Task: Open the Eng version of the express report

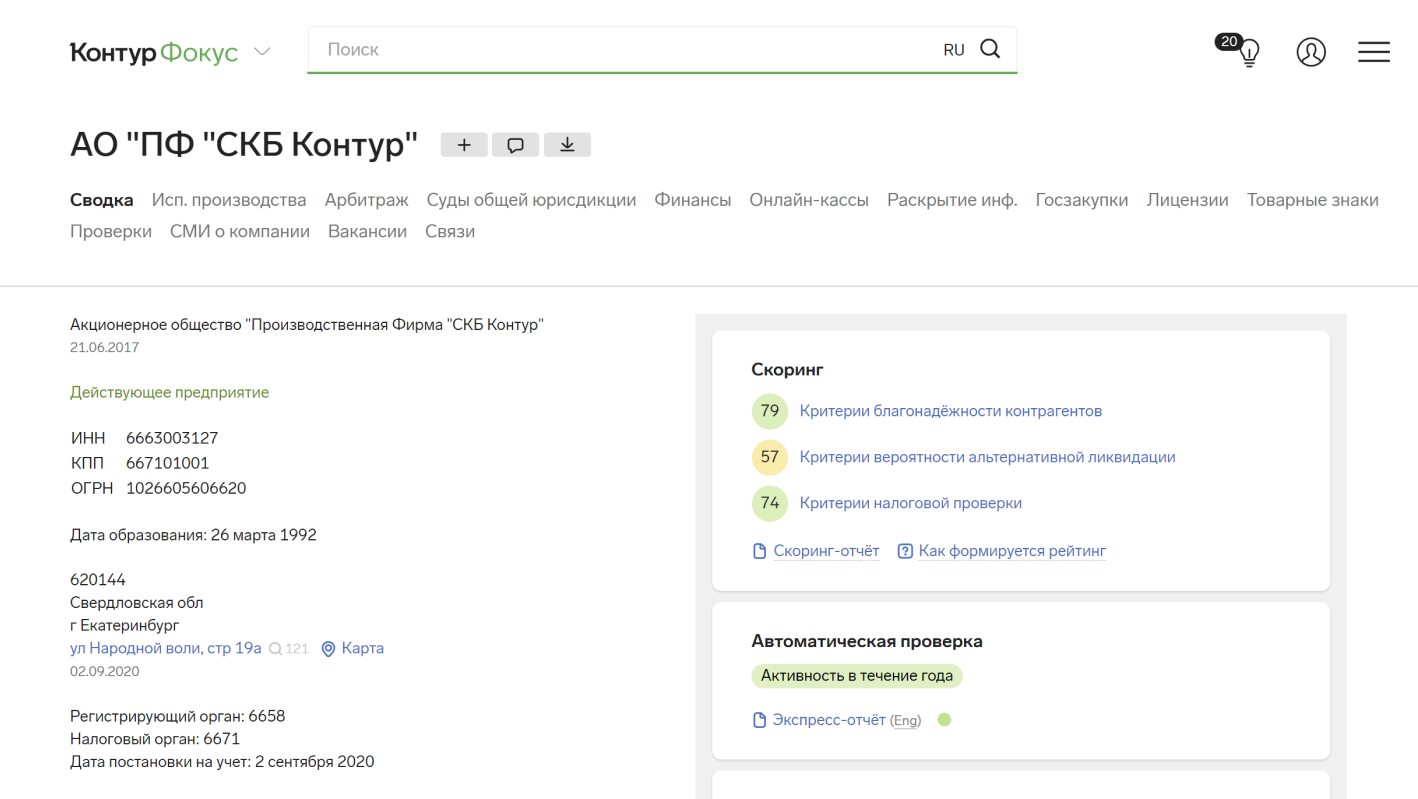Action: coord(906,721)
